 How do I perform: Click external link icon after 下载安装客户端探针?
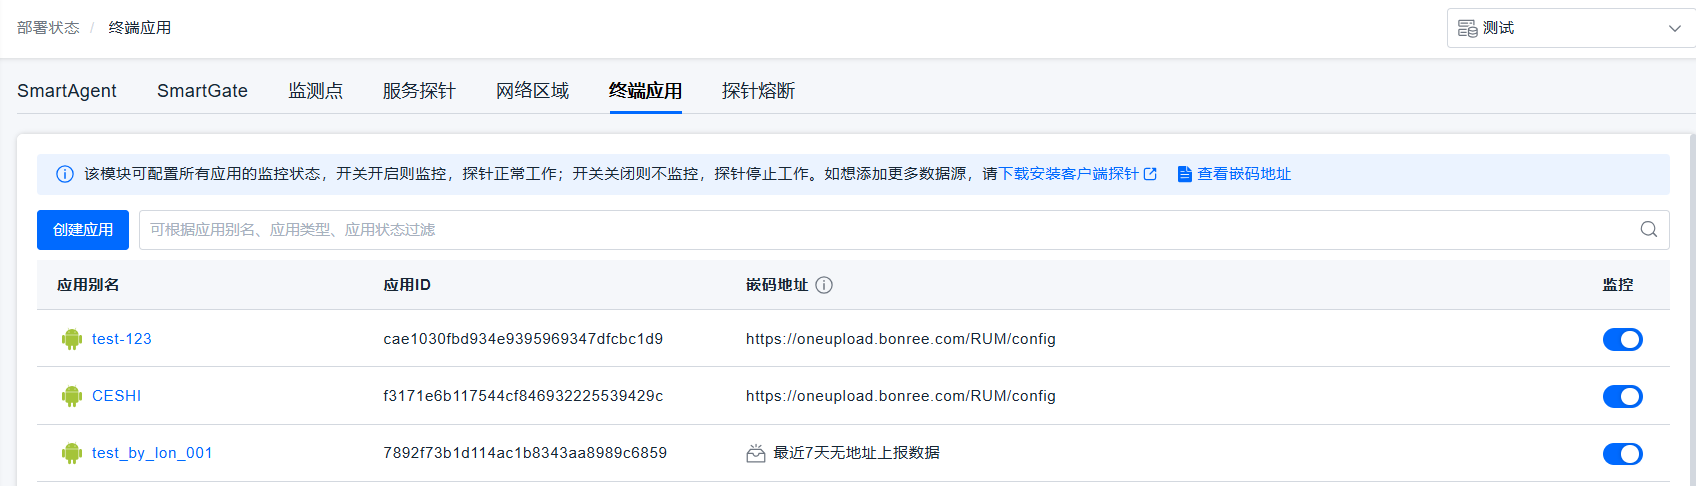(1150, 174)
